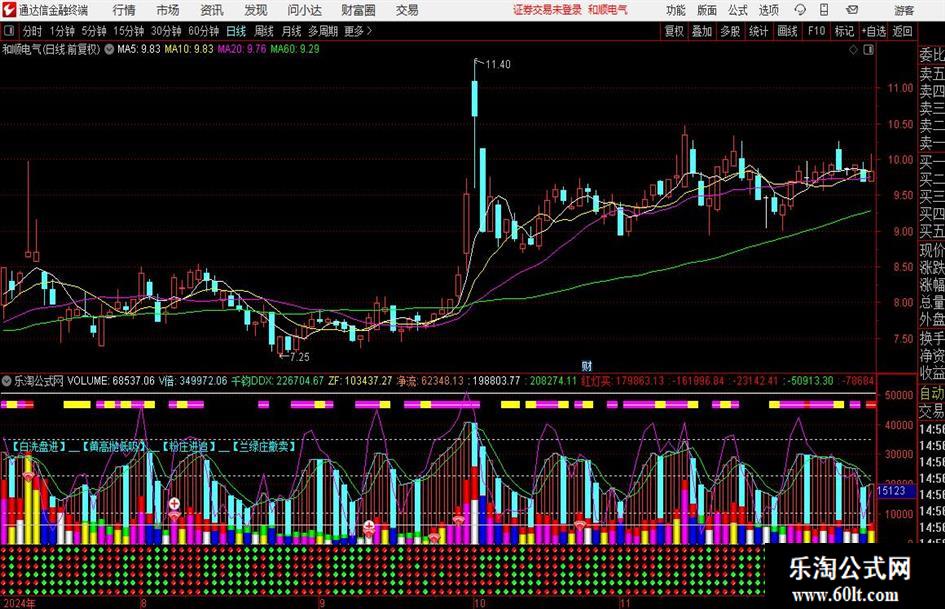Click the F10 company info button

tap(816, 31)
